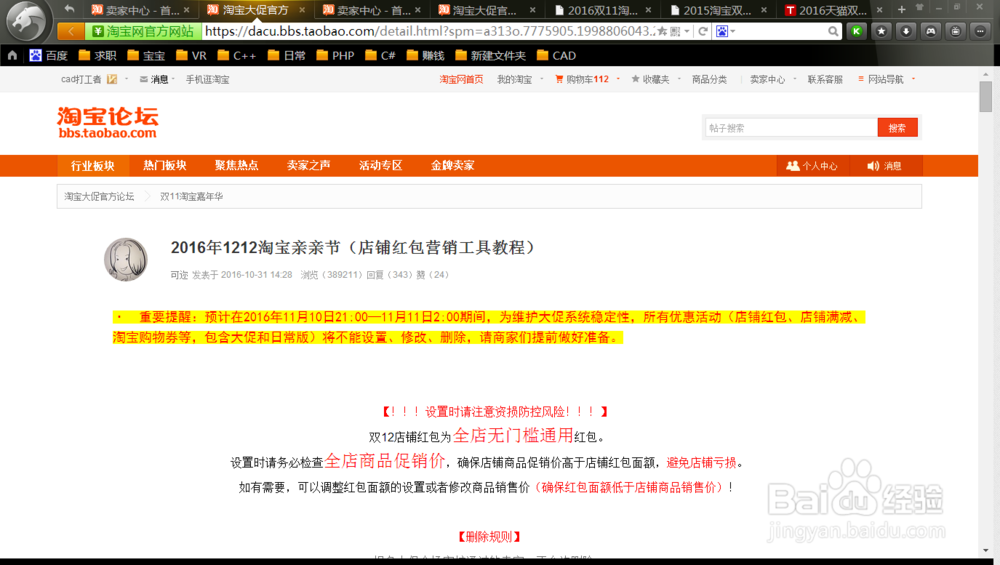Screen dimensions: 1000x565
Task: Click the page vertical scrollbar thumb
Action: point(986,97)
